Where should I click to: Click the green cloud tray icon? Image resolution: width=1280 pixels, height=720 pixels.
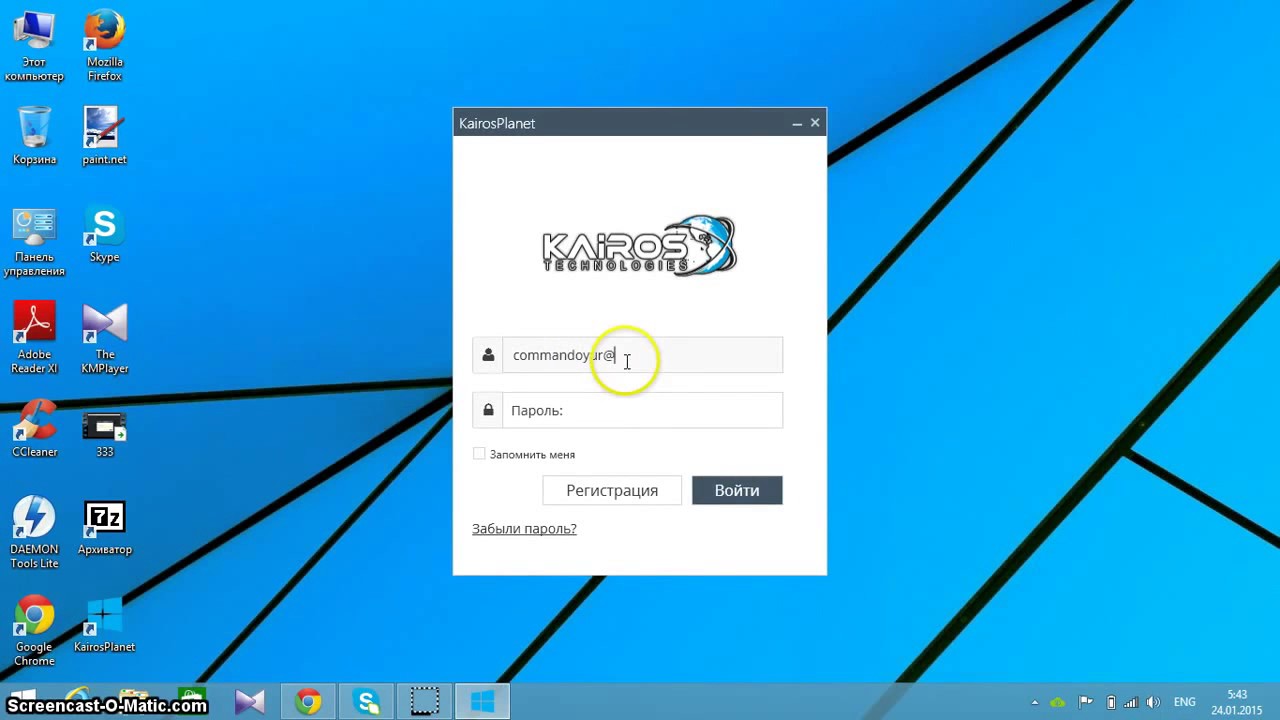pos(1058,703)
